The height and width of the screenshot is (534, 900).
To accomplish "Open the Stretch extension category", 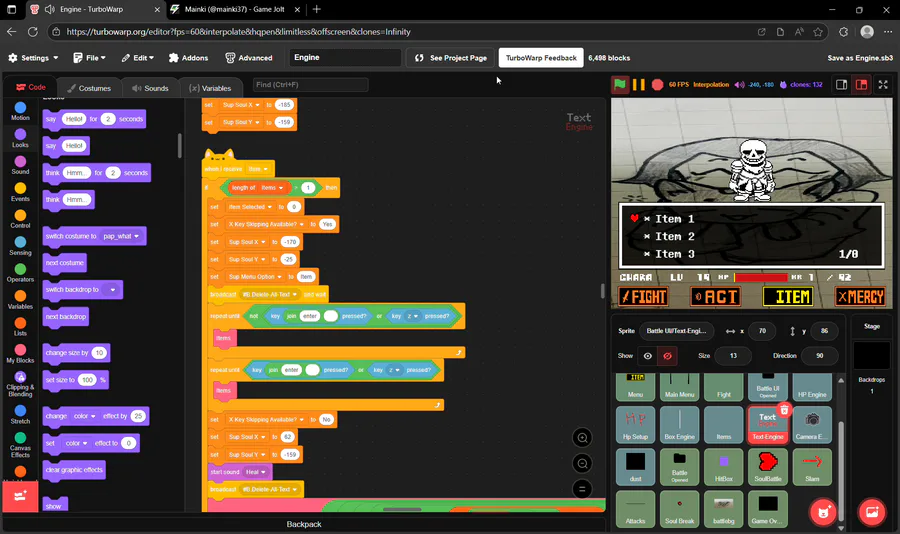I will [x=20, y=414].
